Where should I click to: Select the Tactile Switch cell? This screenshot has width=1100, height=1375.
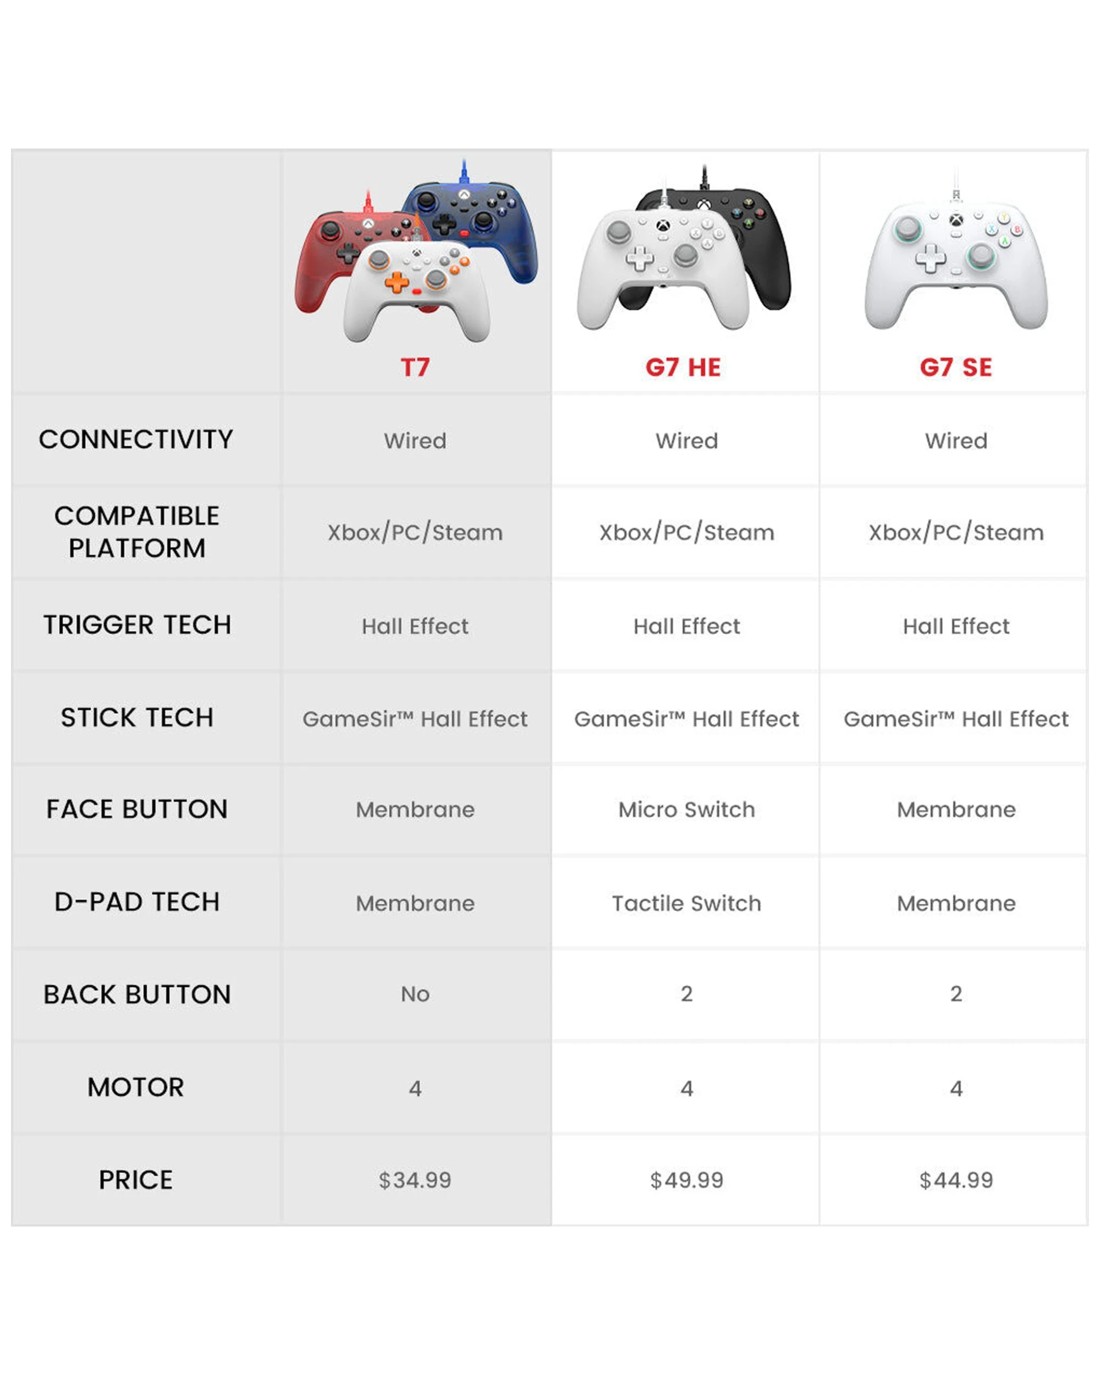[x=686, y=903]
